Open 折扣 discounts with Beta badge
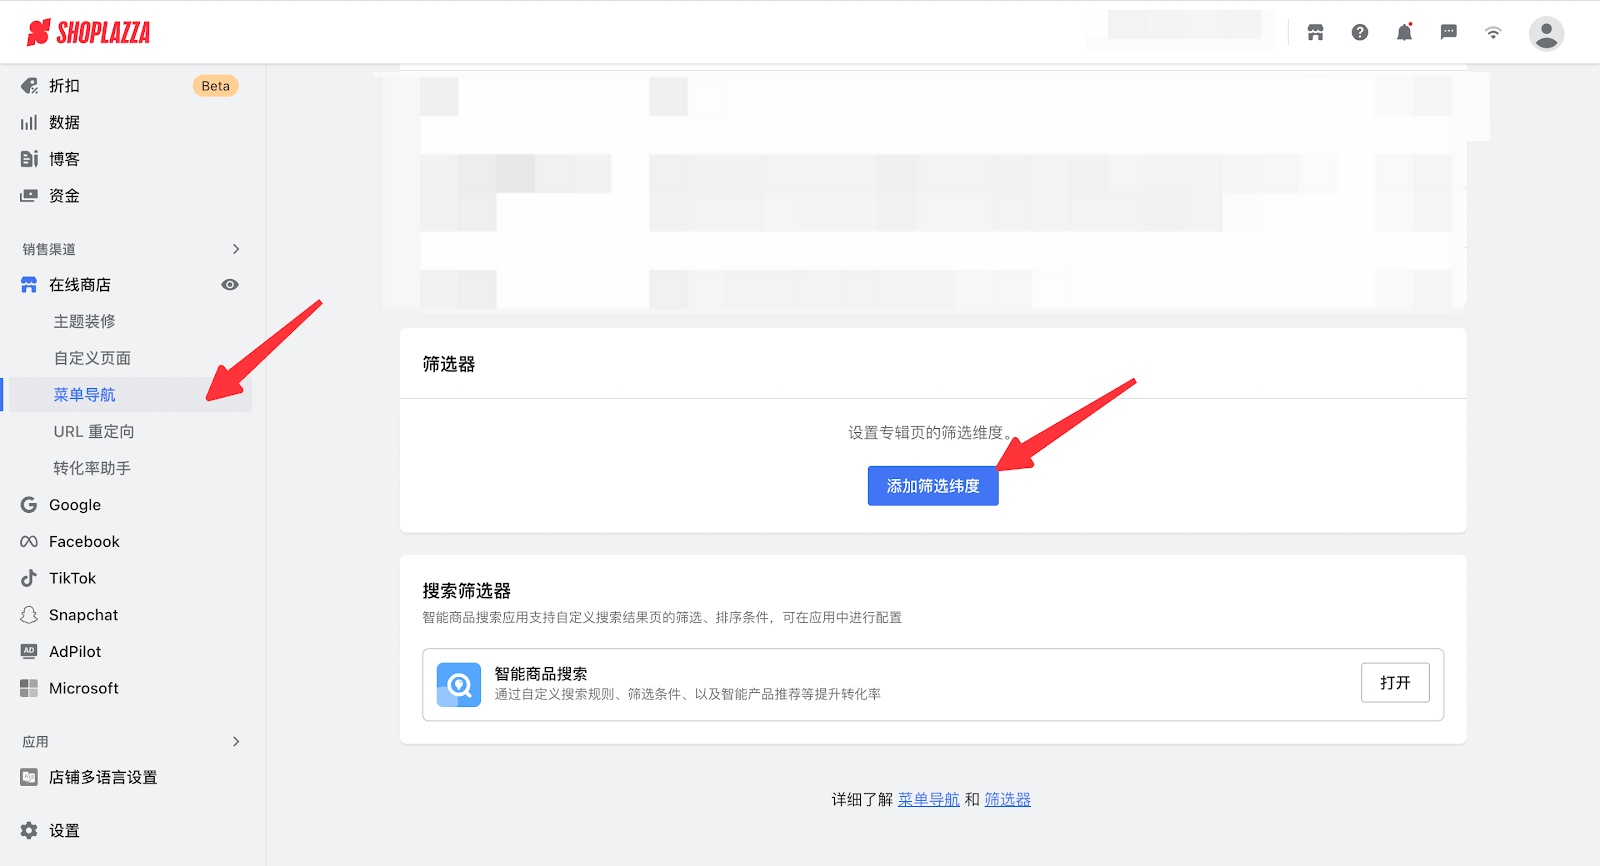The height and width of the screenshot is (866, 1600). [x=64, y=86]
